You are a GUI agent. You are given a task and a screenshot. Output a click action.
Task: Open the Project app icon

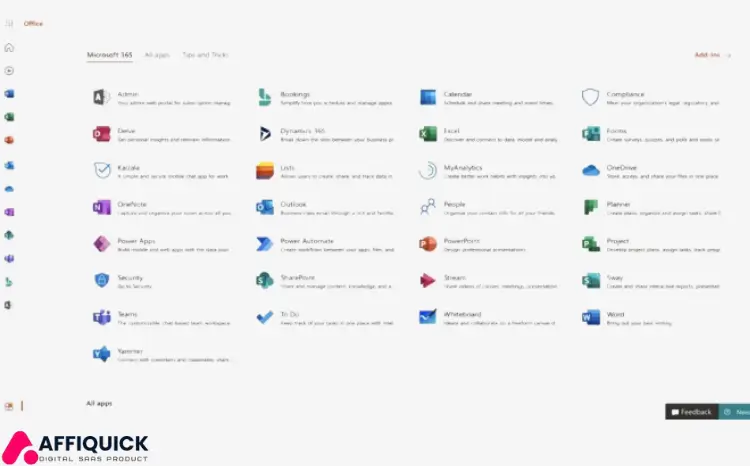point(591,244)
